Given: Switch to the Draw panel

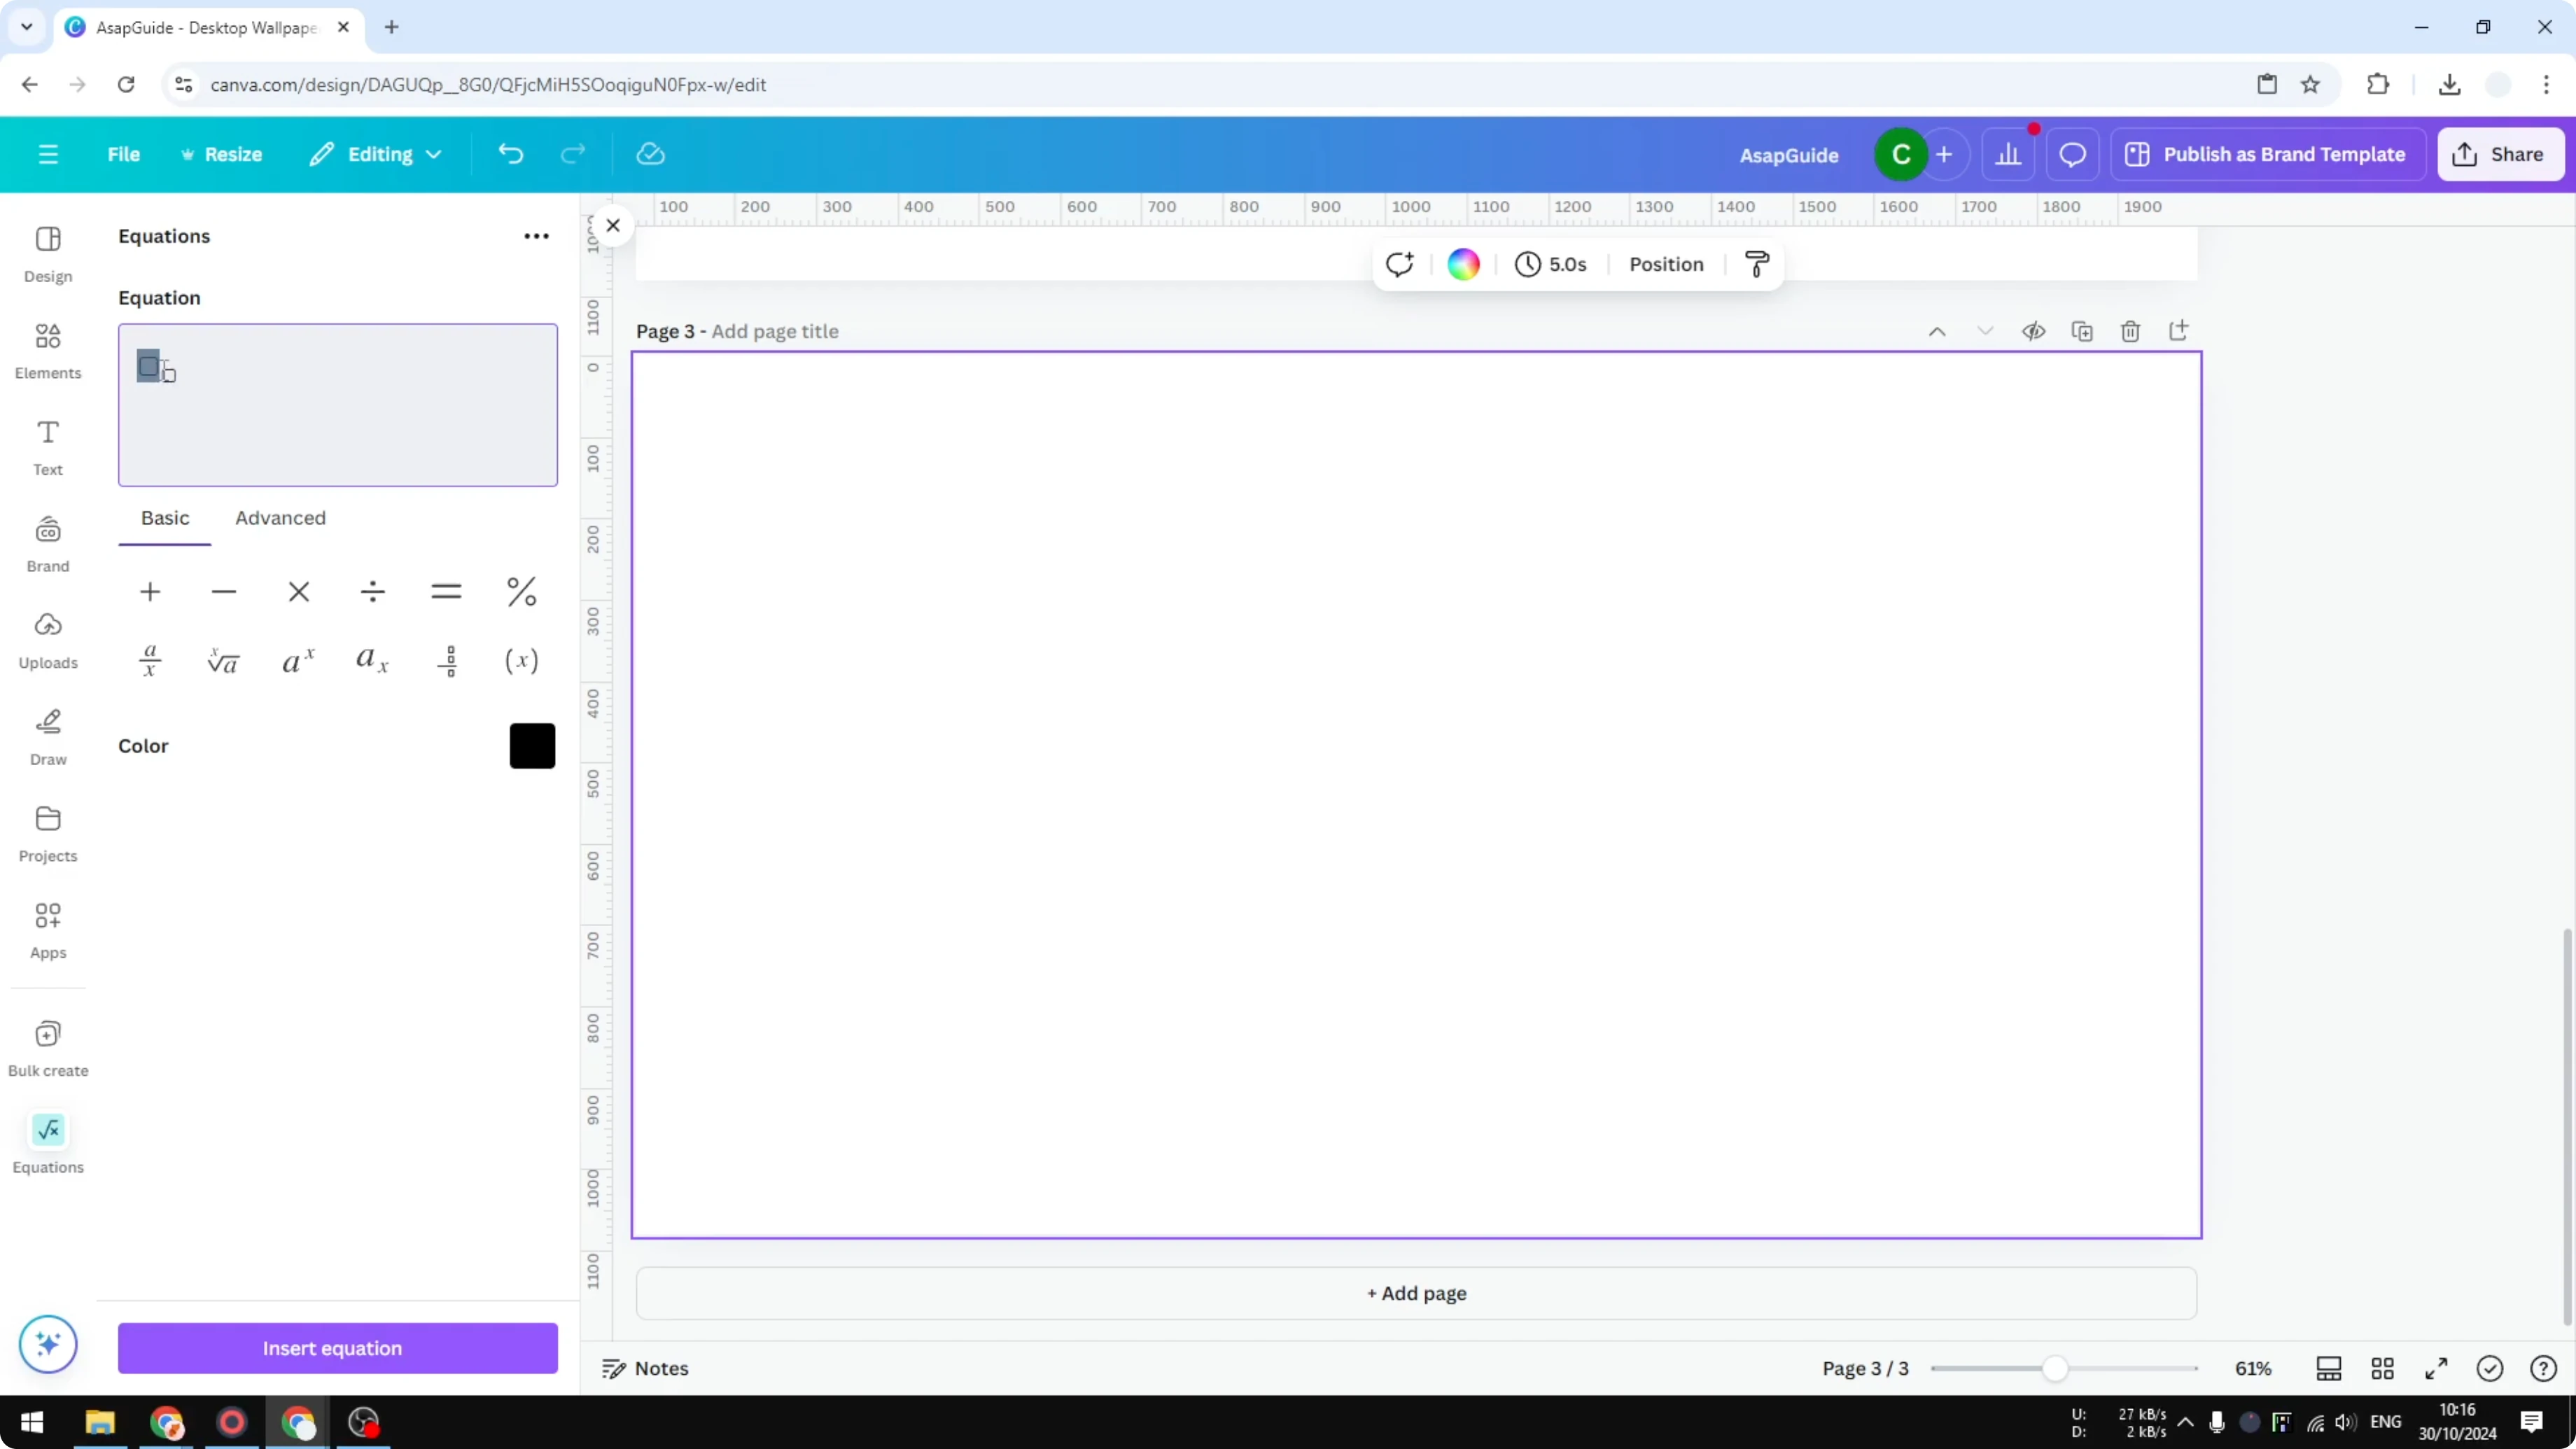Looking at the screenshot, I should pos(47,737).
